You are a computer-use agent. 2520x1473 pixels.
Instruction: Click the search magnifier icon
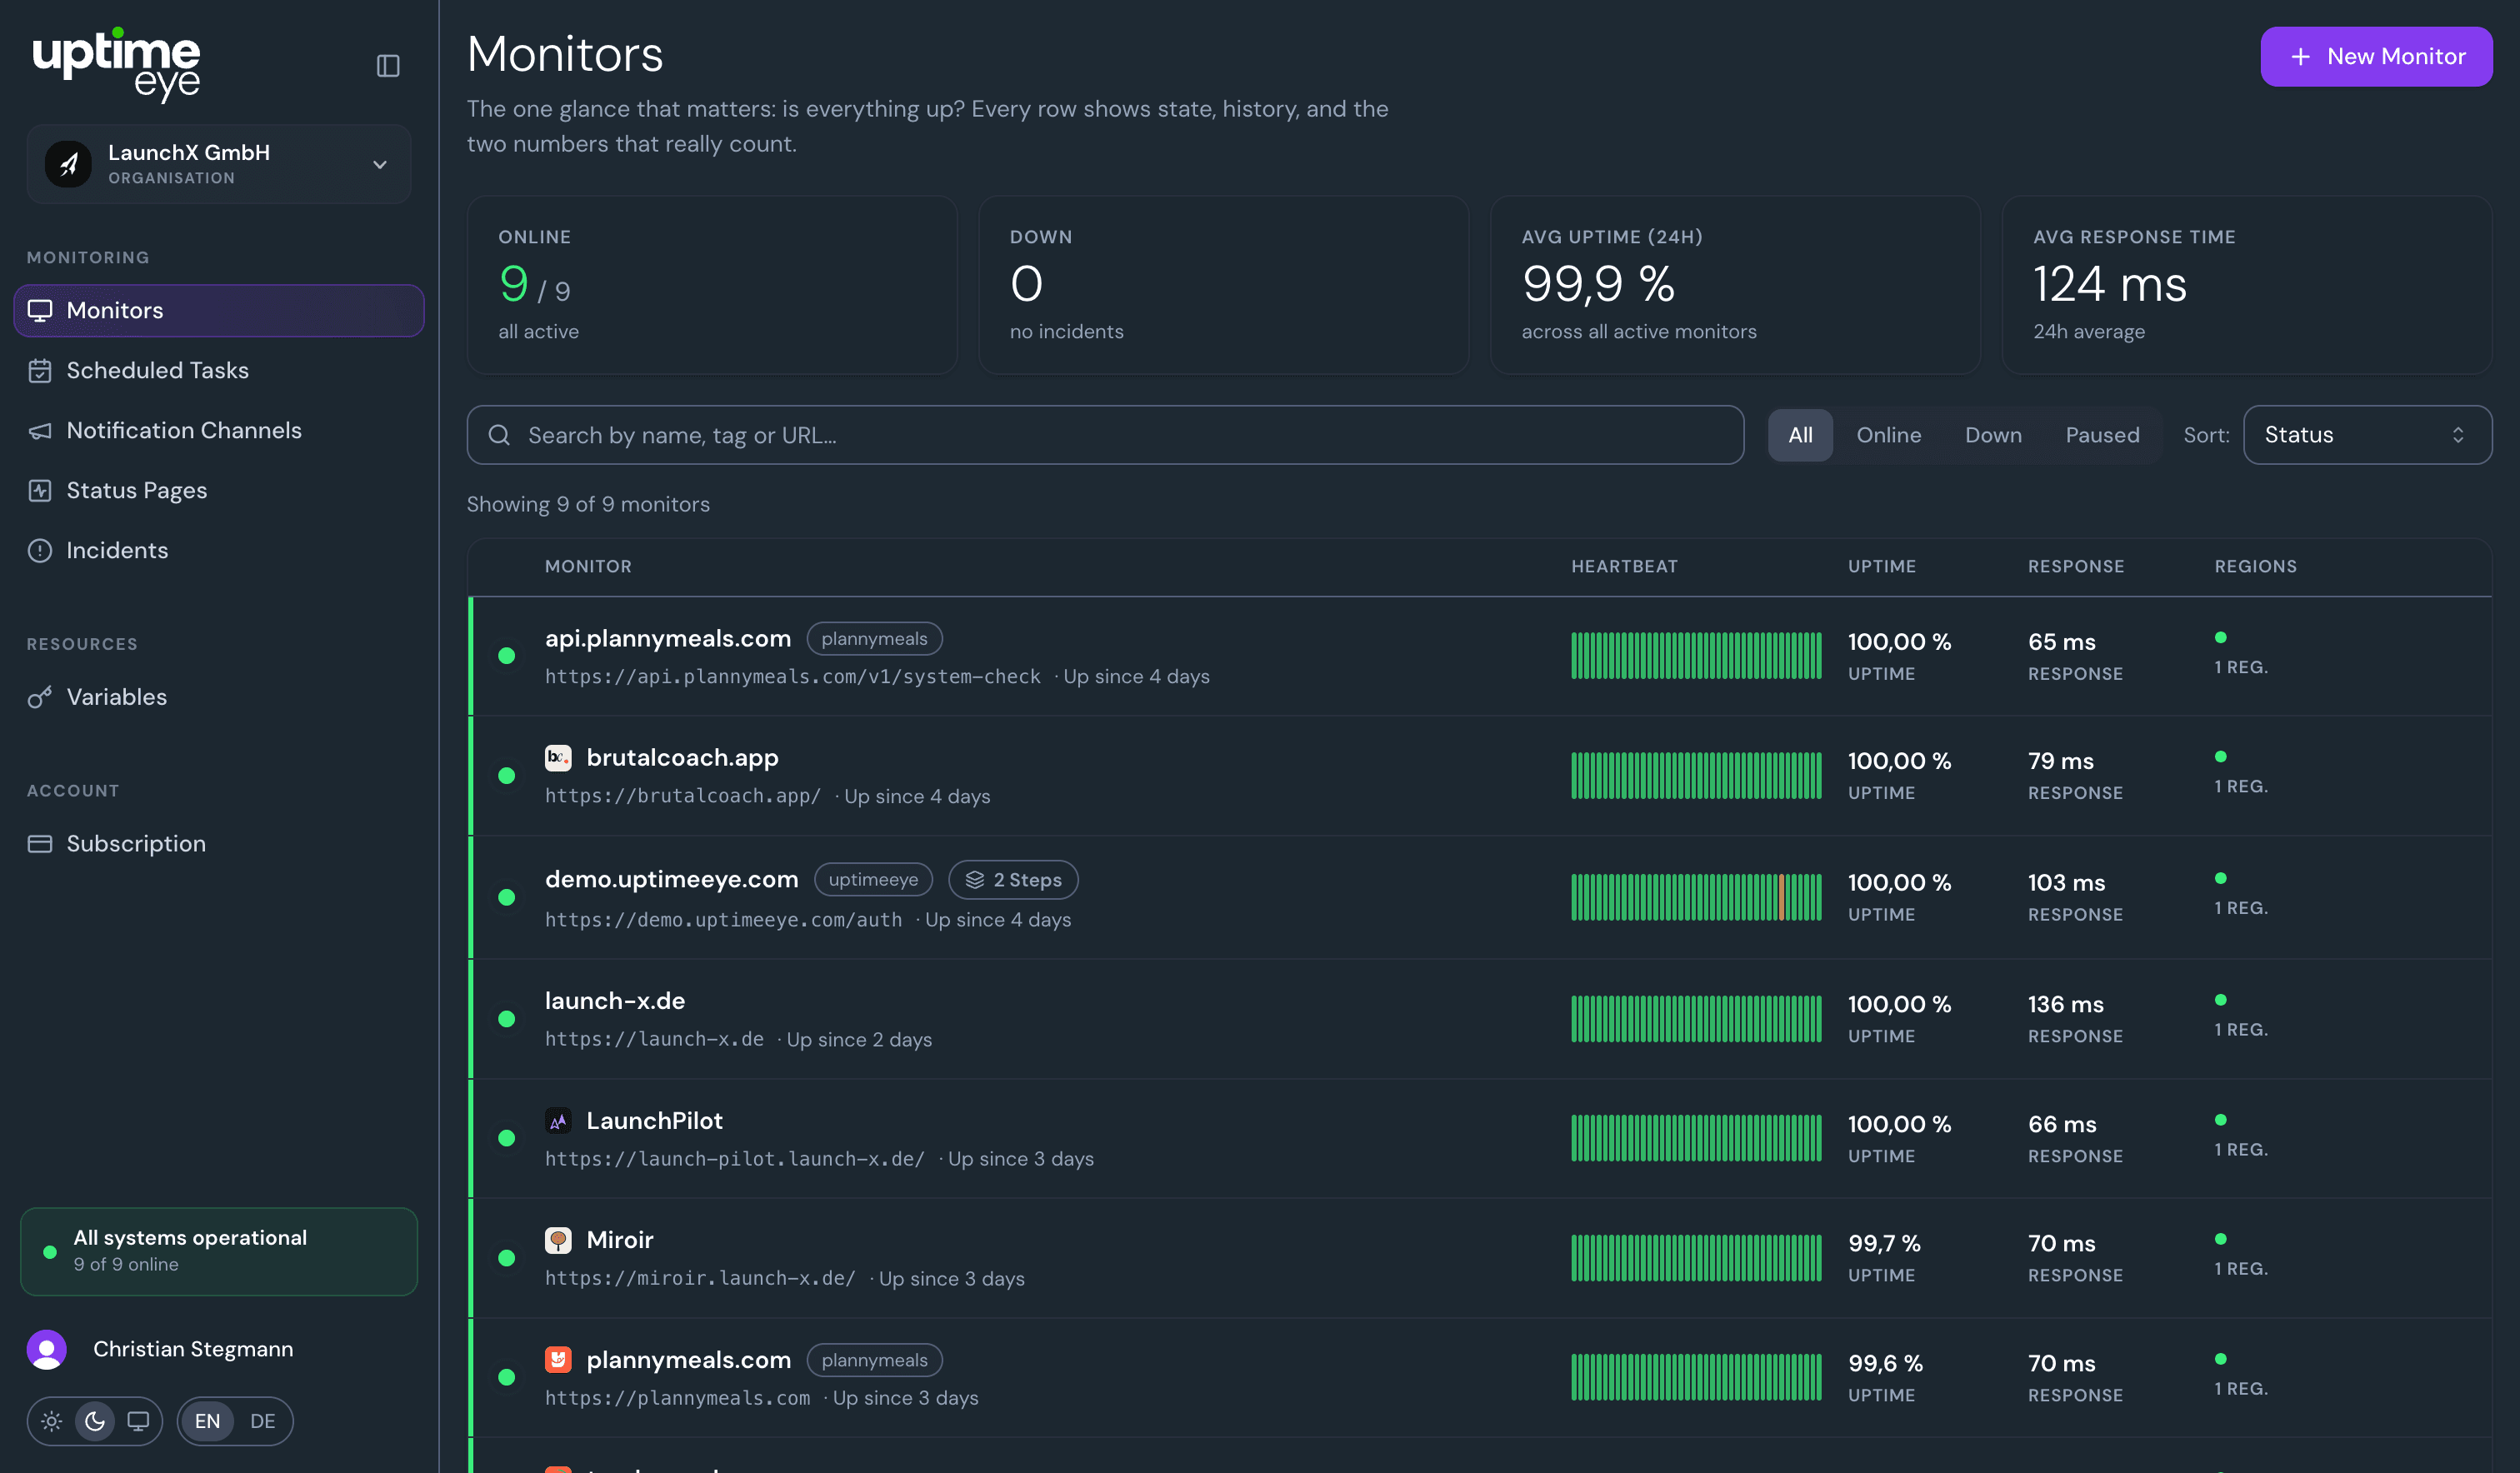499,435
